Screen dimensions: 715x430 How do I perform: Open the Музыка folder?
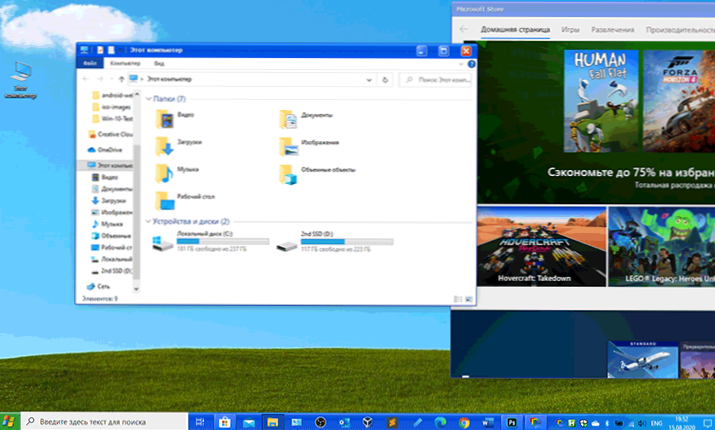(x=177, y=173)
